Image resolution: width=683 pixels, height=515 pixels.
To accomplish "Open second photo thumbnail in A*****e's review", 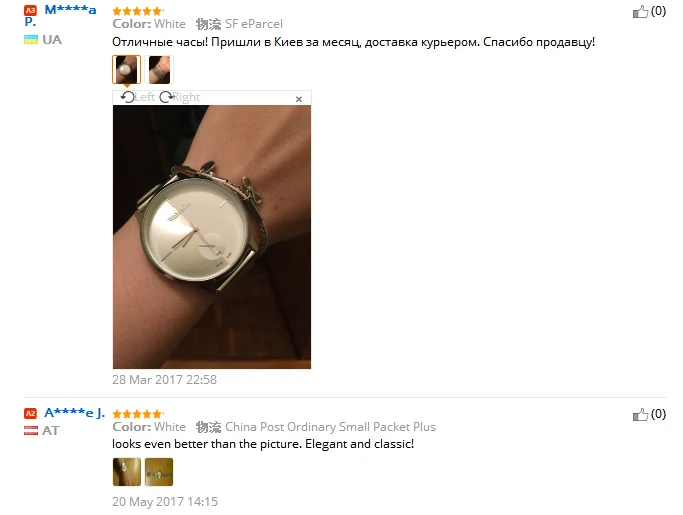I will click(x=159, y=472).
